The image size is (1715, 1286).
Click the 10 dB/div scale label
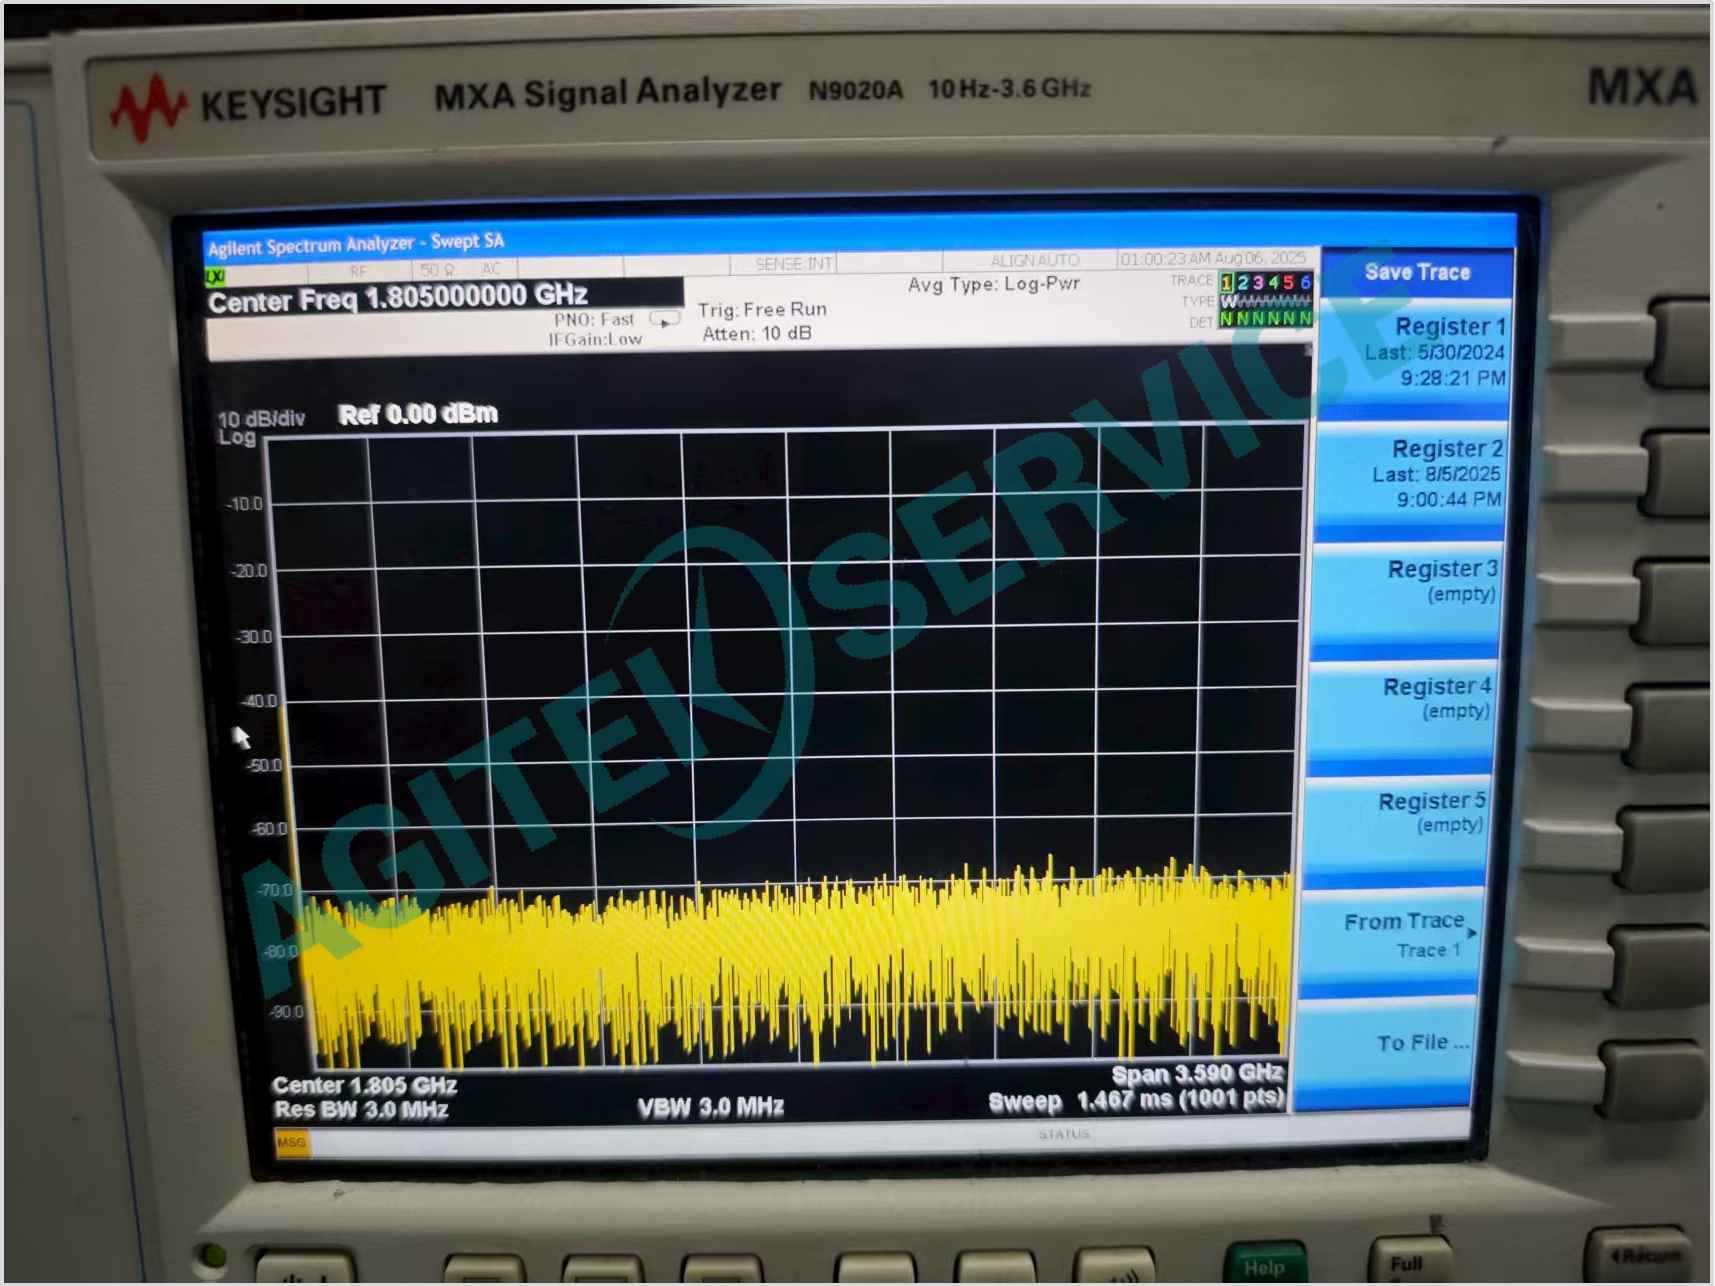point(261,419)
